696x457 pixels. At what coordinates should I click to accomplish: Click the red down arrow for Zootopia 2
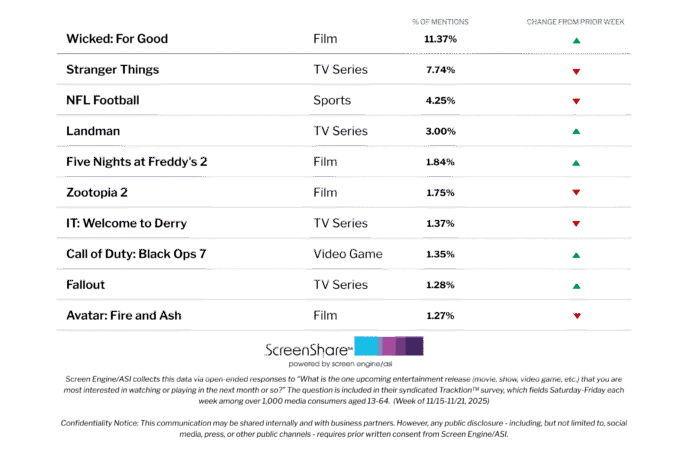[576, 193]
